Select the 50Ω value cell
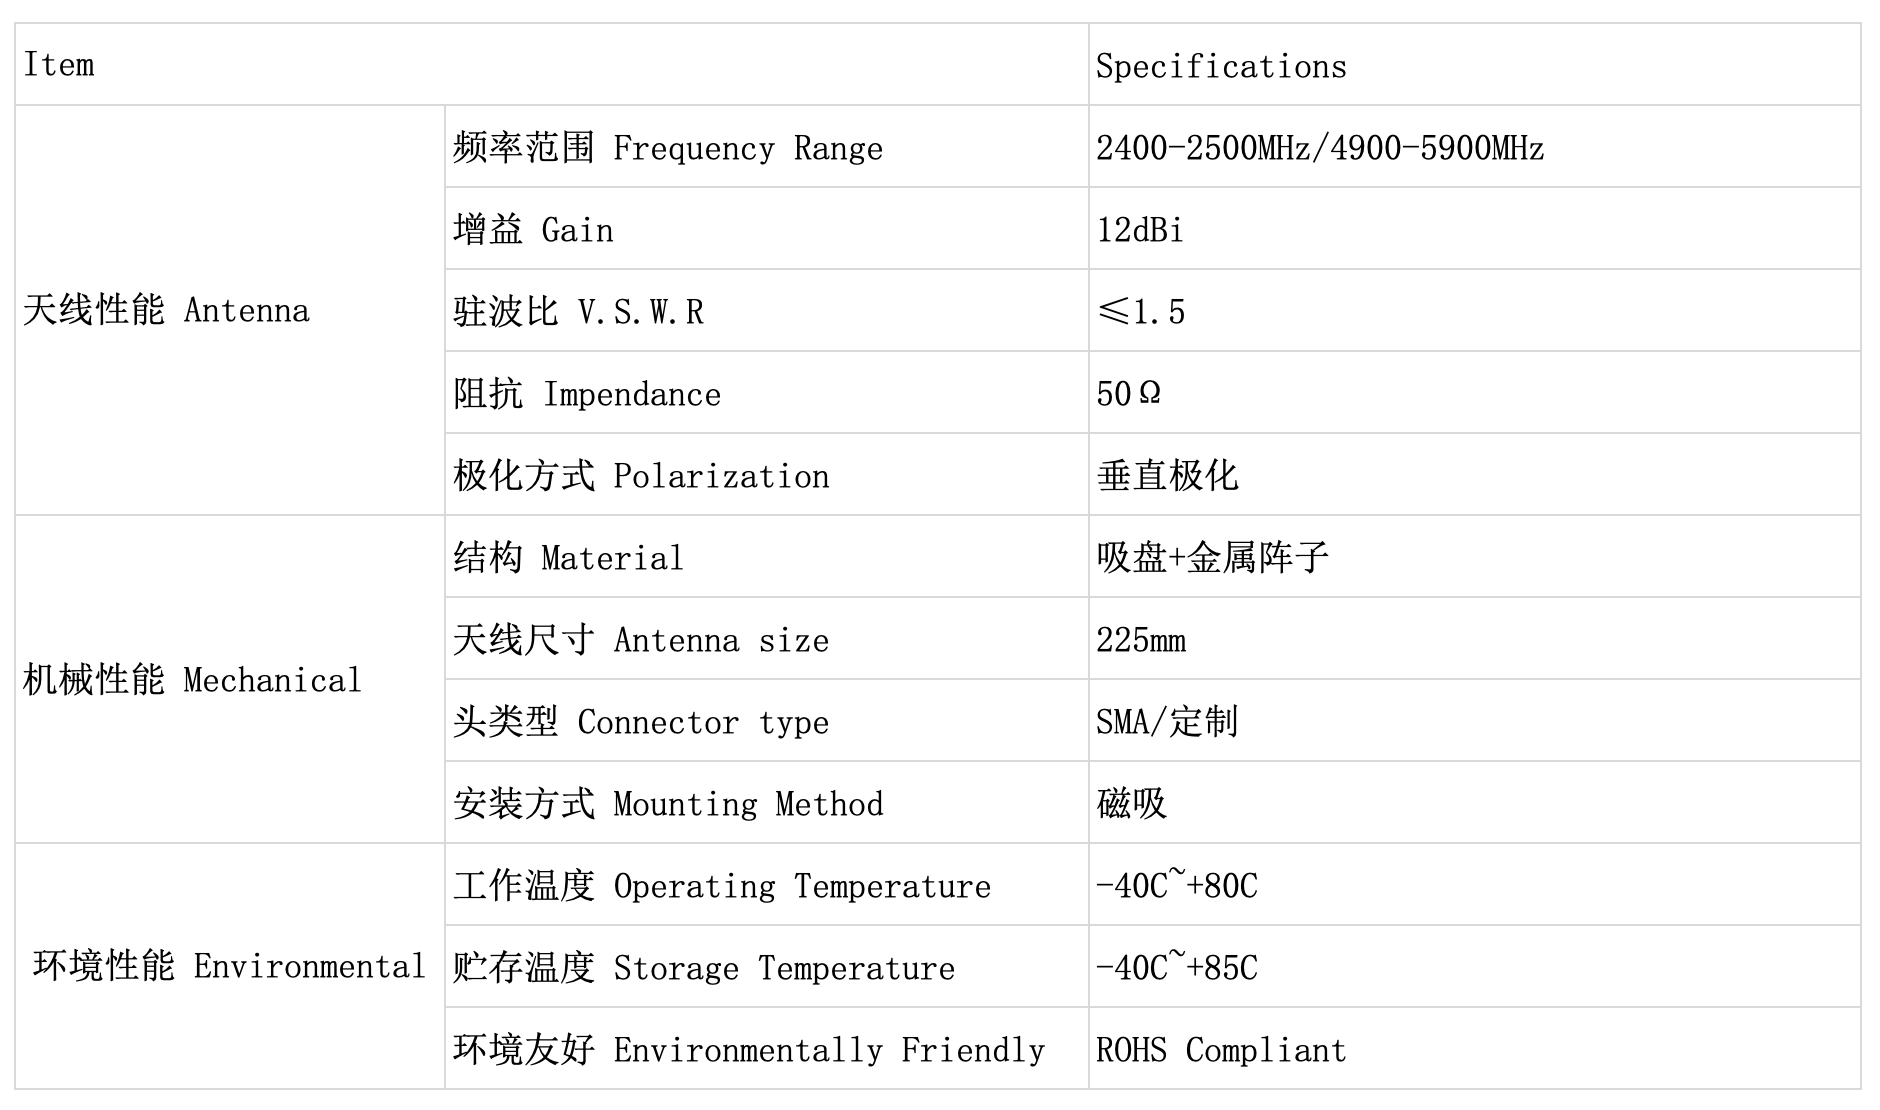The width and height of the screenshot is (1880, 1110). (1475, 392)
